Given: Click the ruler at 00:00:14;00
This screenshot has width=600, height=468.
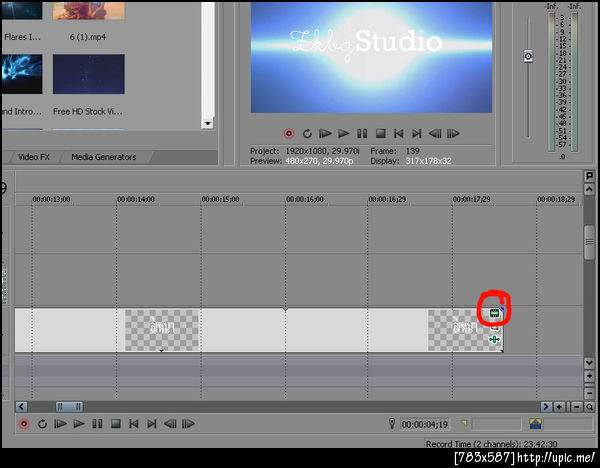Looking at the screenshot, I should (x=135, y=199).
